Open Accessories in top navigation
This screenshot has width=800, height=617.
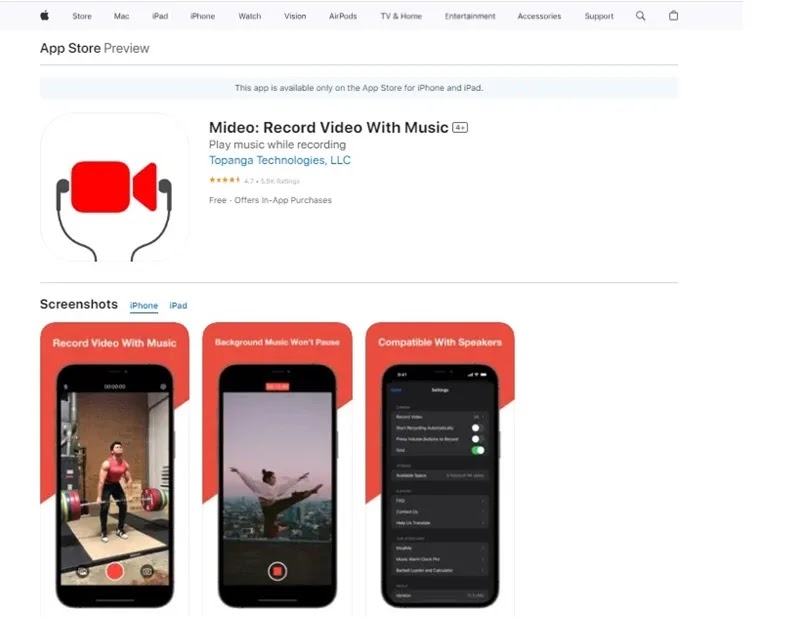click(x=539, y=16)
